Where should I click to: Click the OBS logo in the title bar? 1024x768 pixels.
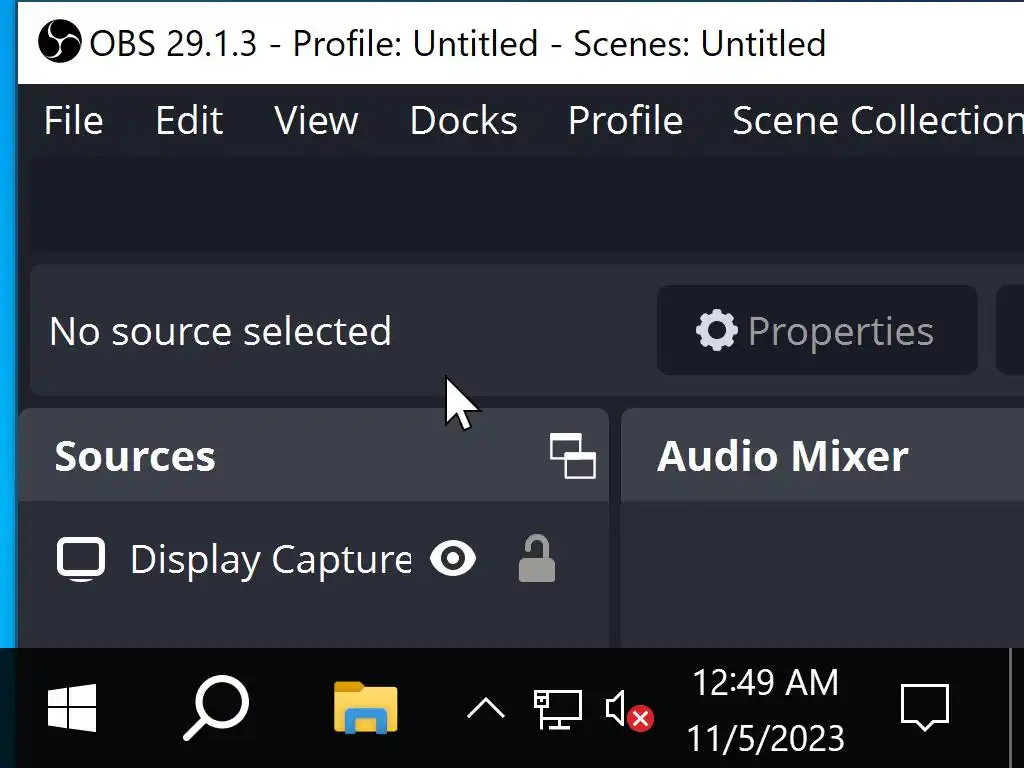pyautogui.click(x=60, y=42)
